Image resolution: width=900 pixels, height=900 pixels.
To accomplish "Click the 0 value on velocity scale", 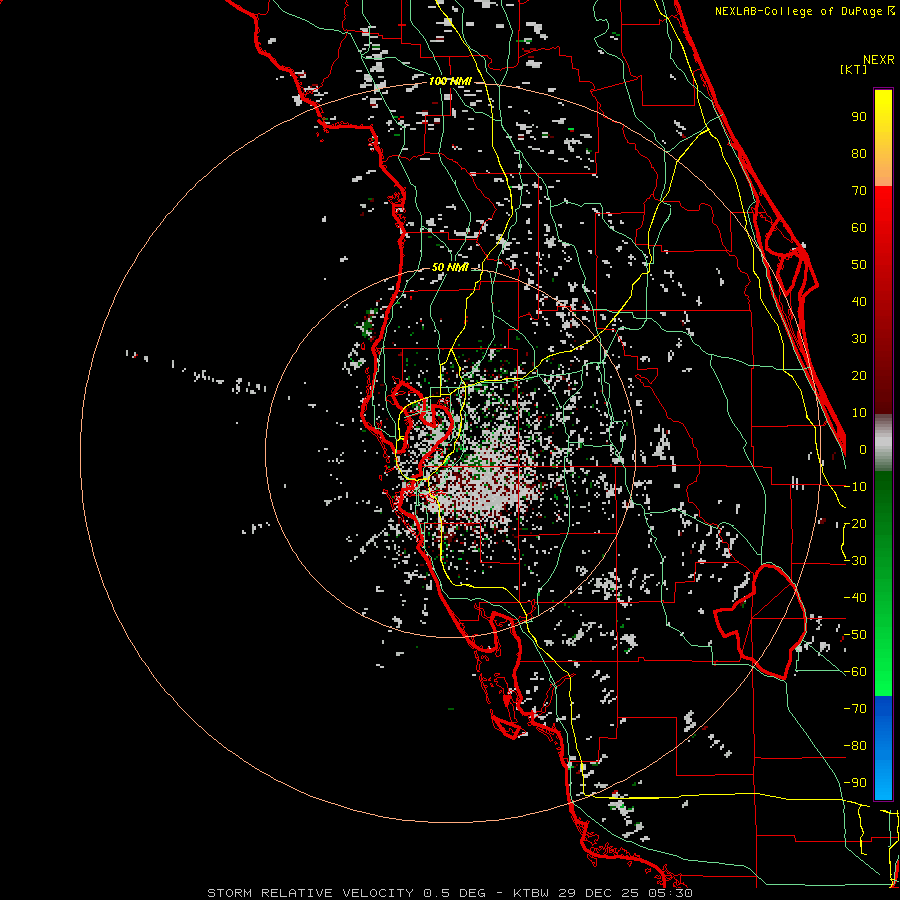I will pyautogui.click(x=863, y=450).
